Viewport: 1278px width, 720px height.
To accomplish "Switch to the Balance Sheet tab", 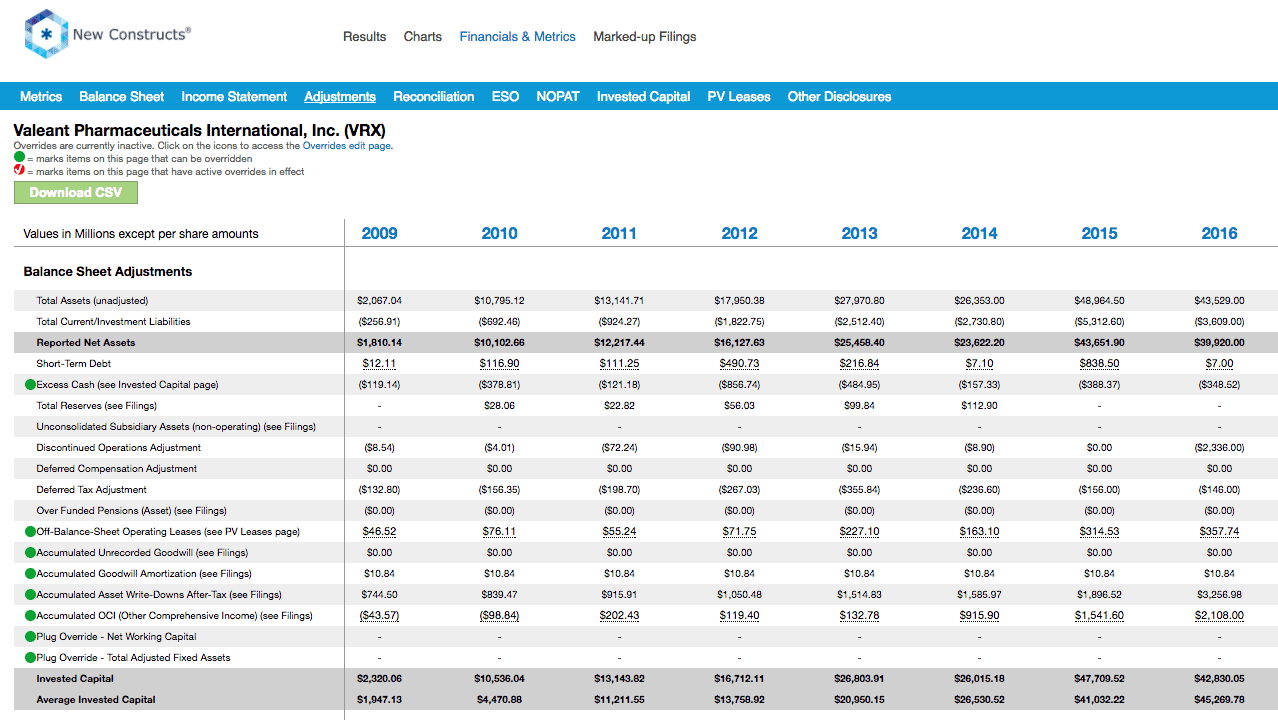I will coord(122,97).
